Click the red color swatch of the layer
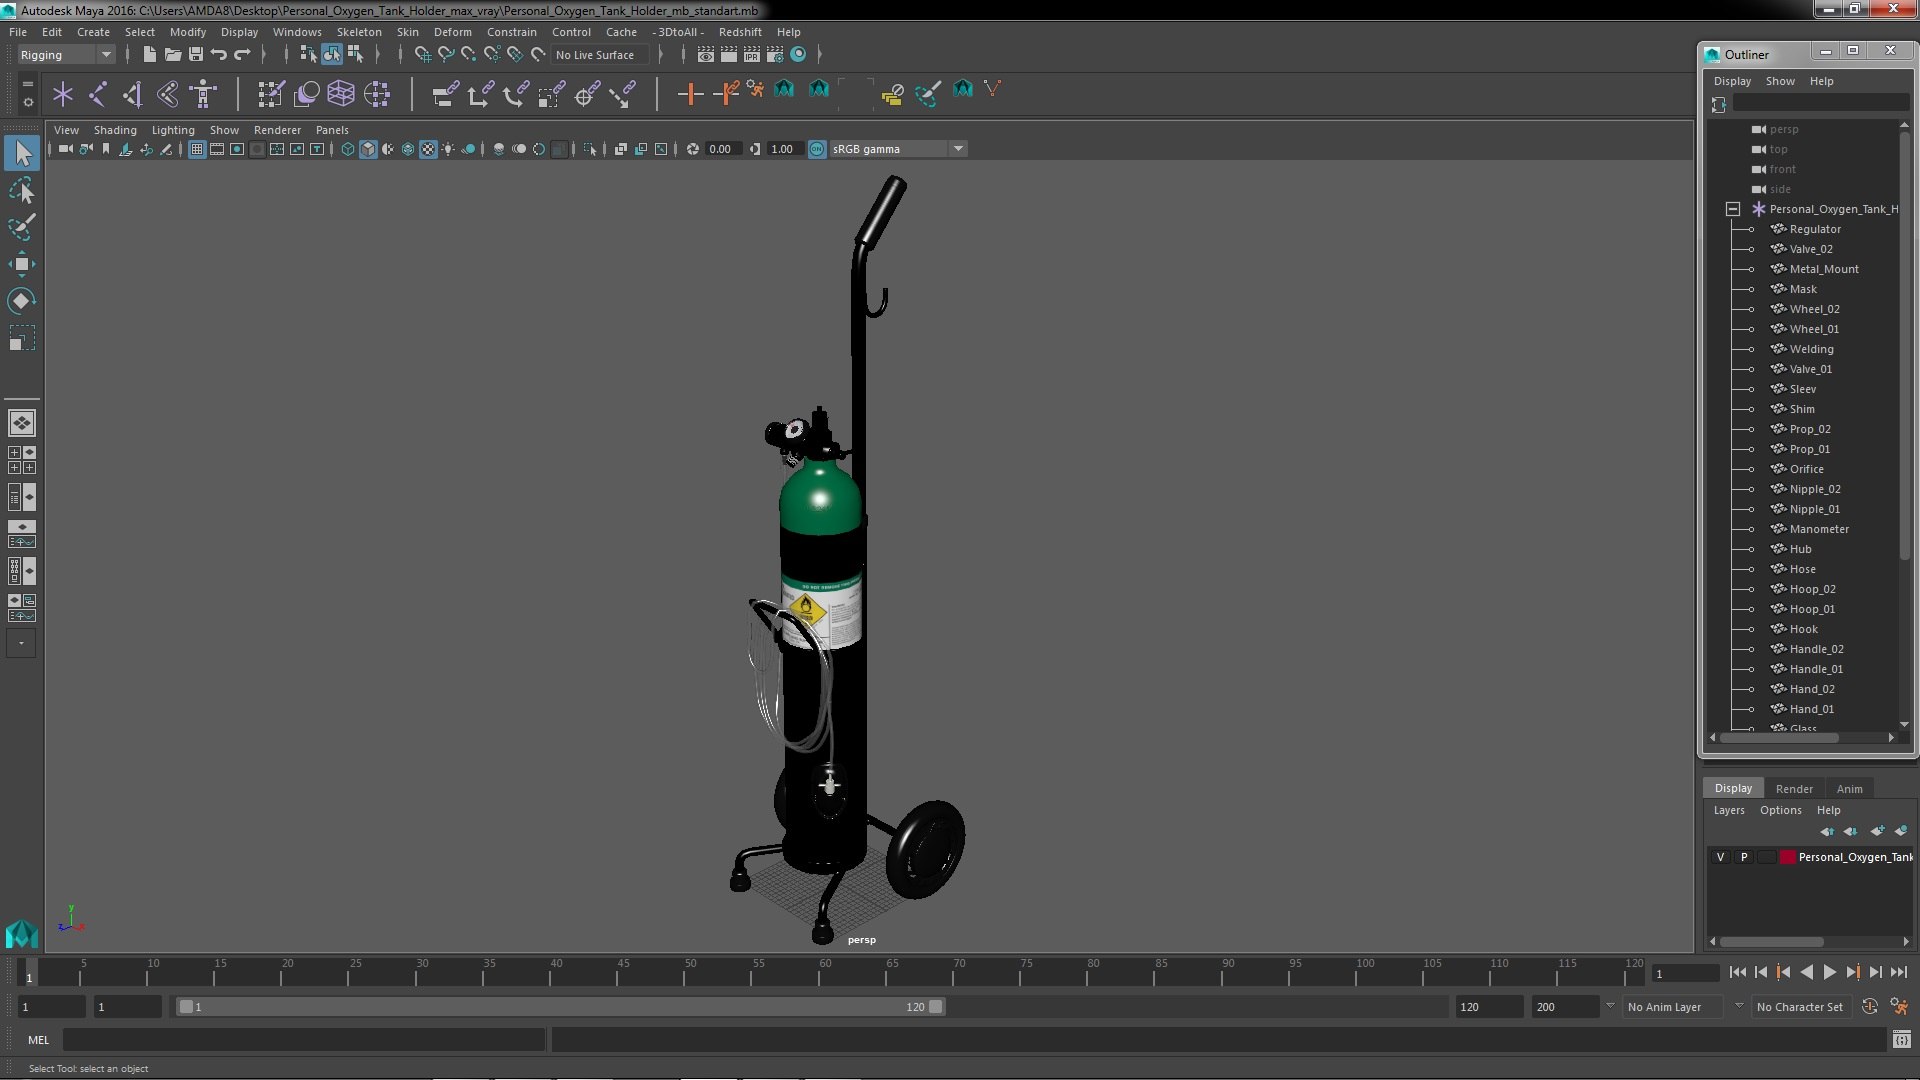Viewport: 1920px width, 1080px height. click(x=1787, y=857)
